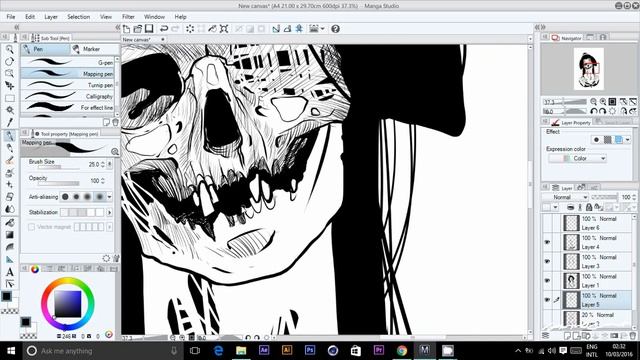Click the Redo arrow
Viewport: 640px width, 360px height.
pos(175,29)
